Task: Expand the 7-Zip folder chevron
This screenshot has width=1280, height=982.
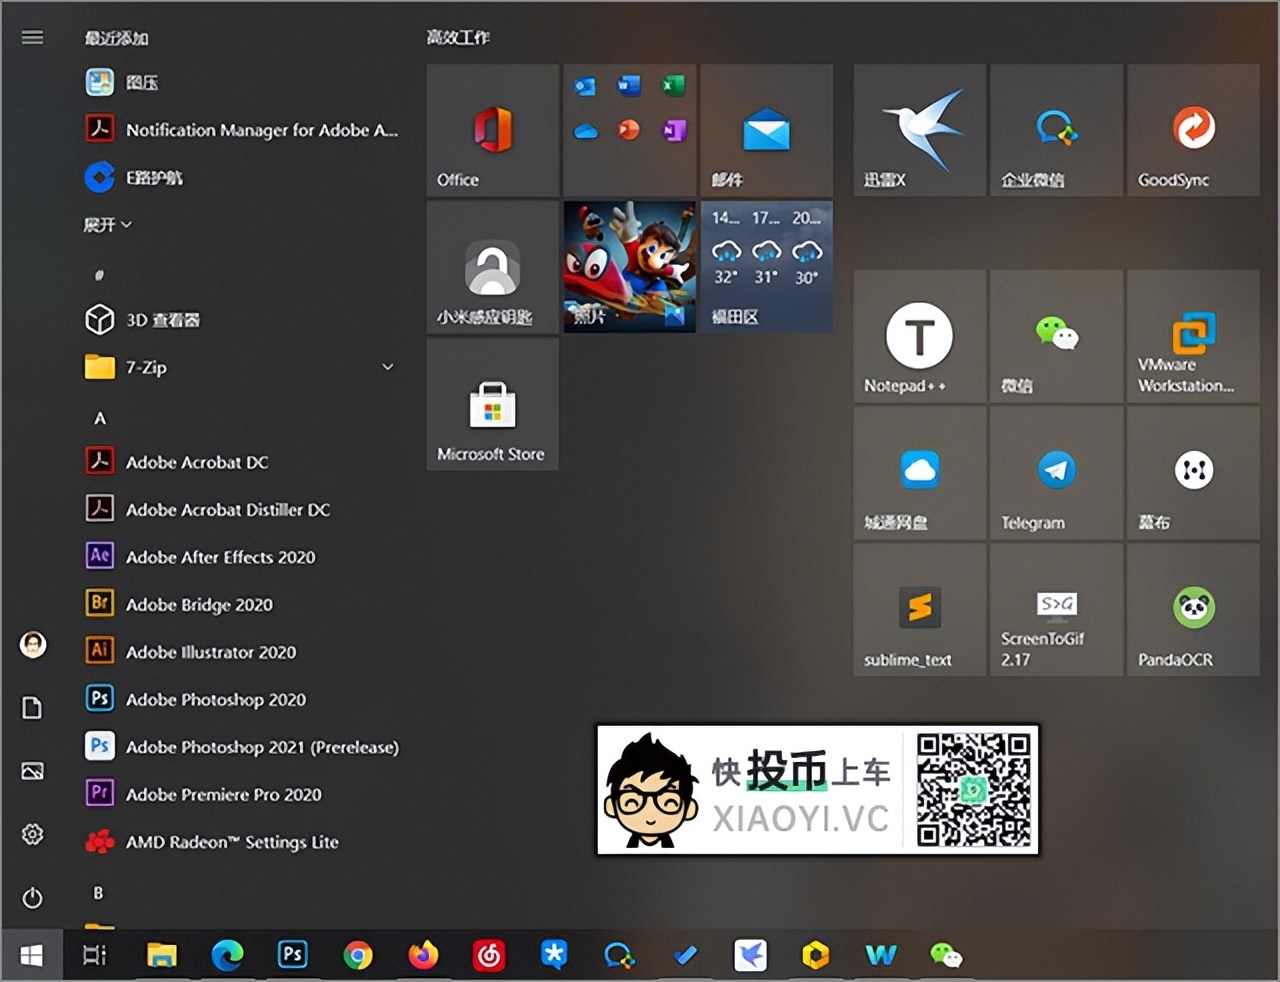Action: coord(388,367)
